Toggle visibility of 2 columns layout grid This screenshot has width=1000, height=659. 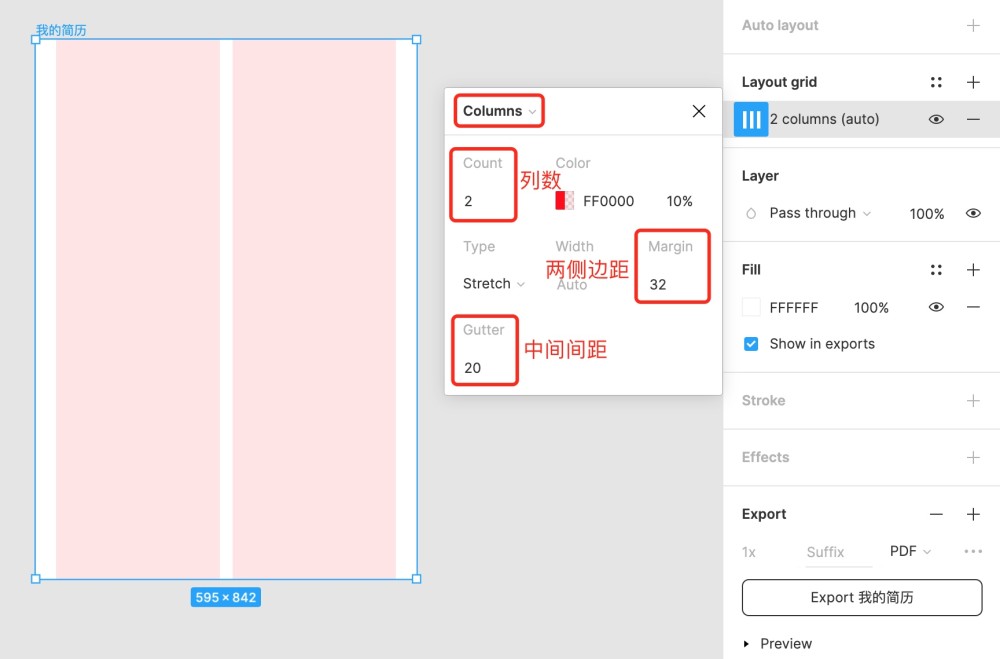pyautogui.click(x=936, y=119)
